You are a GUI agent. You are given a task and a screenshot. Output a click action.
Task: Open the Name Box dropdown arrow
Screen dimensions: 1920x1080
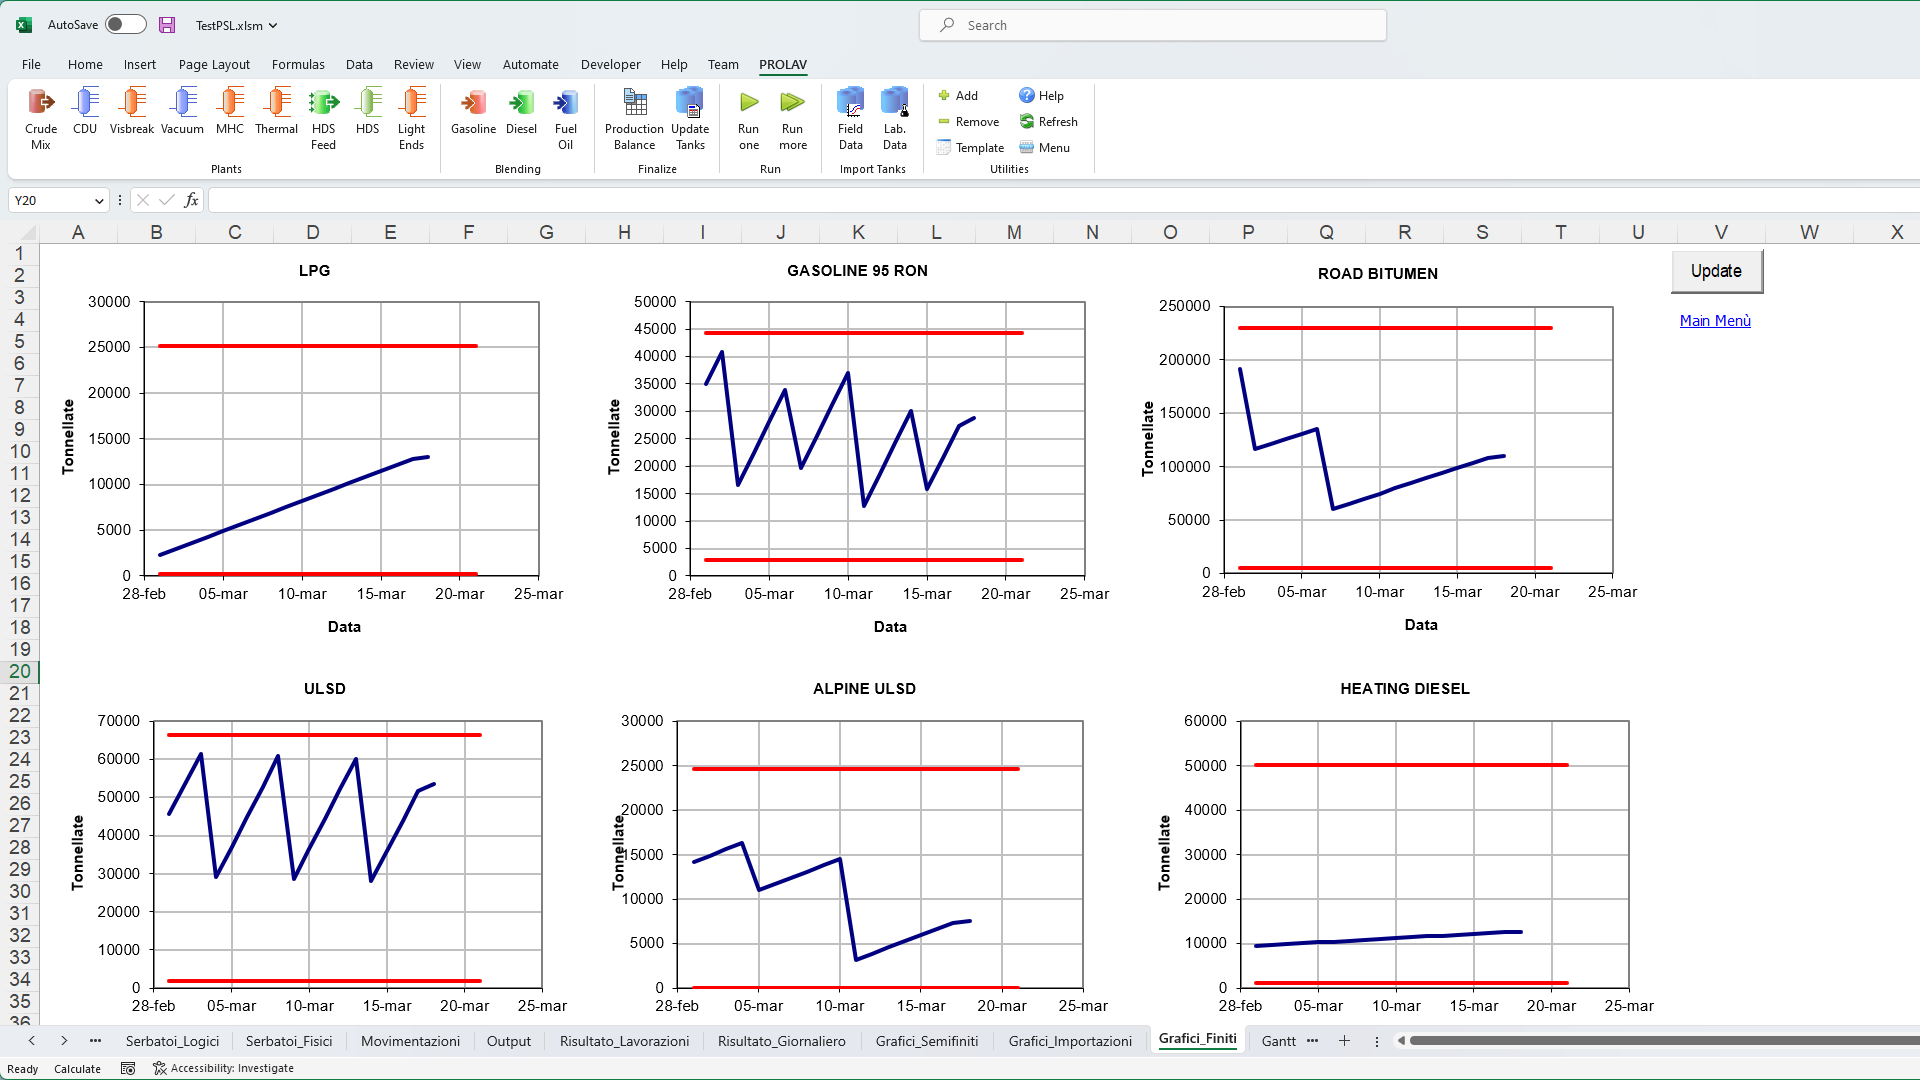(x=99, y=201)
